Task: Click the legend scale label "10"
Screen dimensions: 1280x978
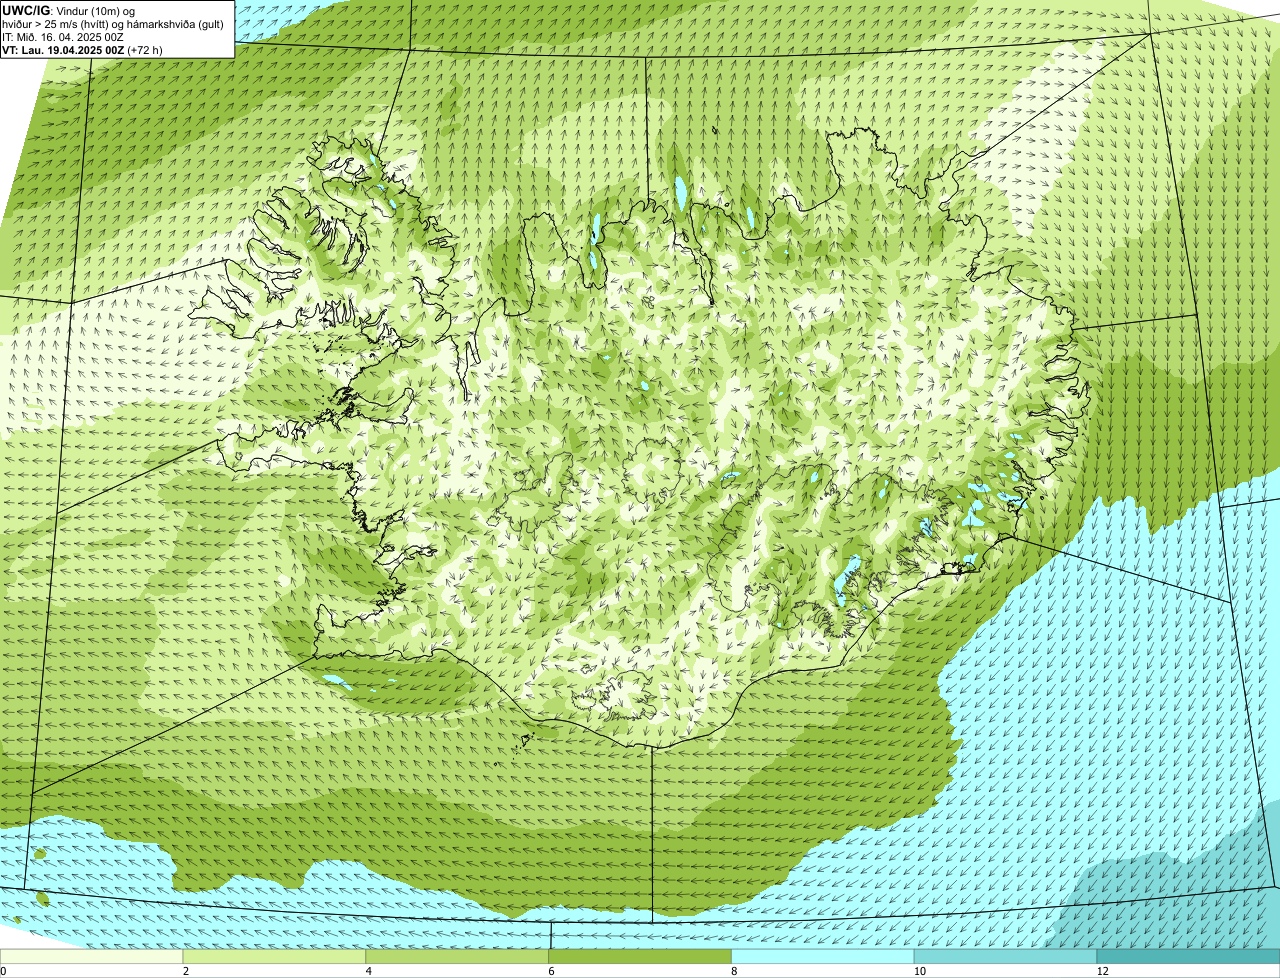Action: pos(918,971)
